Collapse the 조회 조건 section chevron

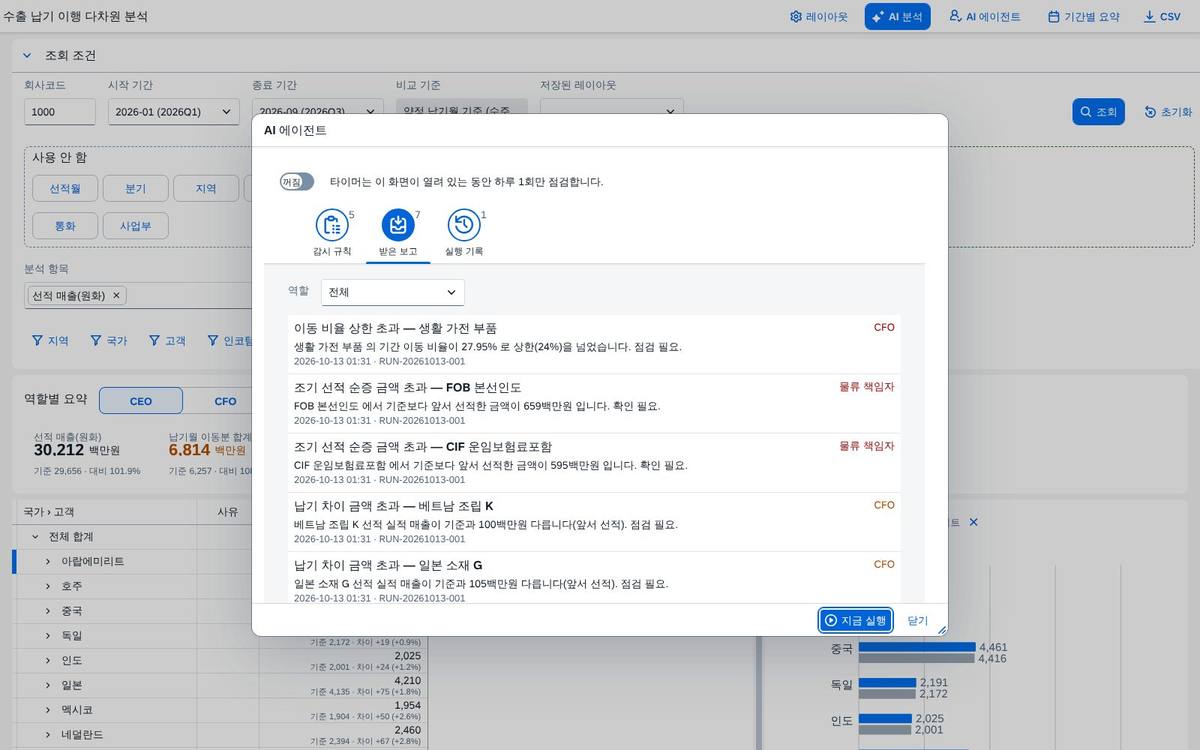point(27,56)
